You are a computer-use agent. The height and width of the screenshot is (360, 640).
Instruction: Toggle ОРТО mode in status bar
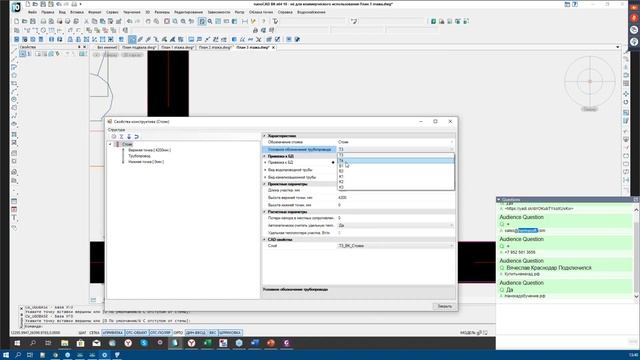point(178,333)
